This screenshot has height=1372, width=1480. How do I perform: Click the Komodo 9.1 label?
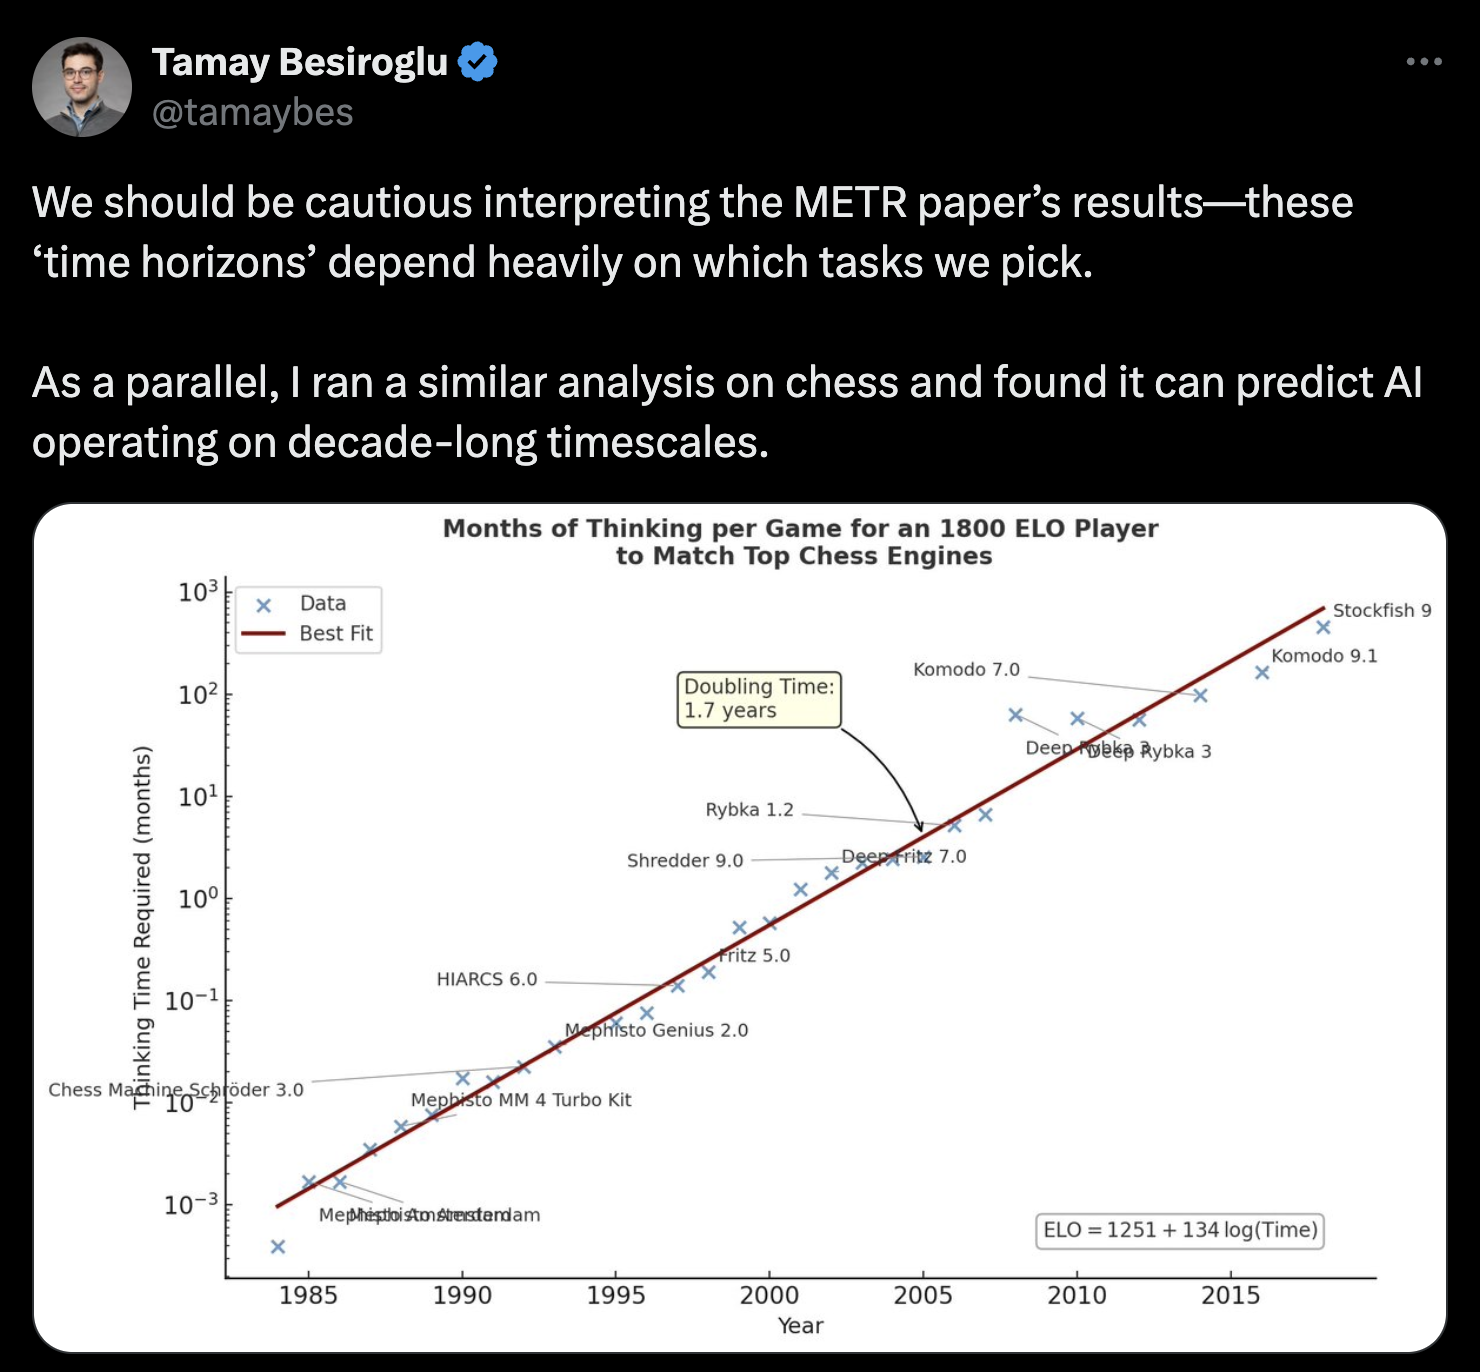(x=1324, y=656)
